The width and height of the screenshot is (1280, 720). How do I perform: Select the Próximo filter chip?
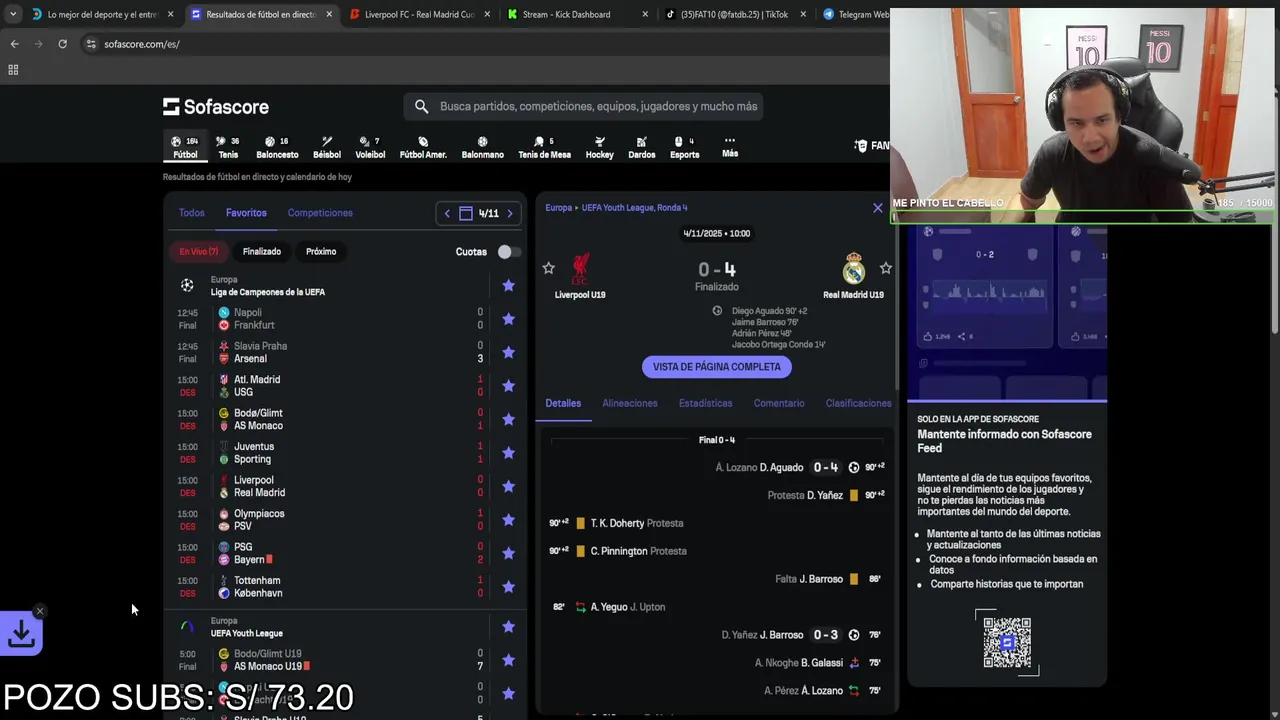click(x=321, y=252)
